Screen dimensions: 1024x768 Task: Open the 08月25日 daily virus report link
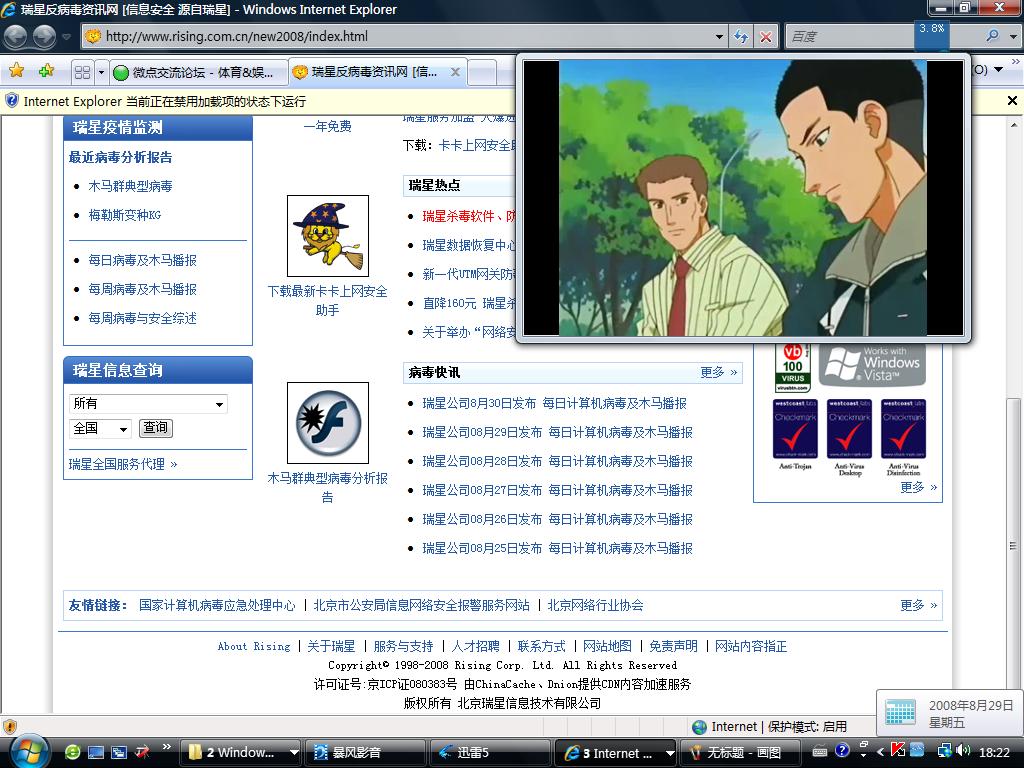(x=558, y=549)
